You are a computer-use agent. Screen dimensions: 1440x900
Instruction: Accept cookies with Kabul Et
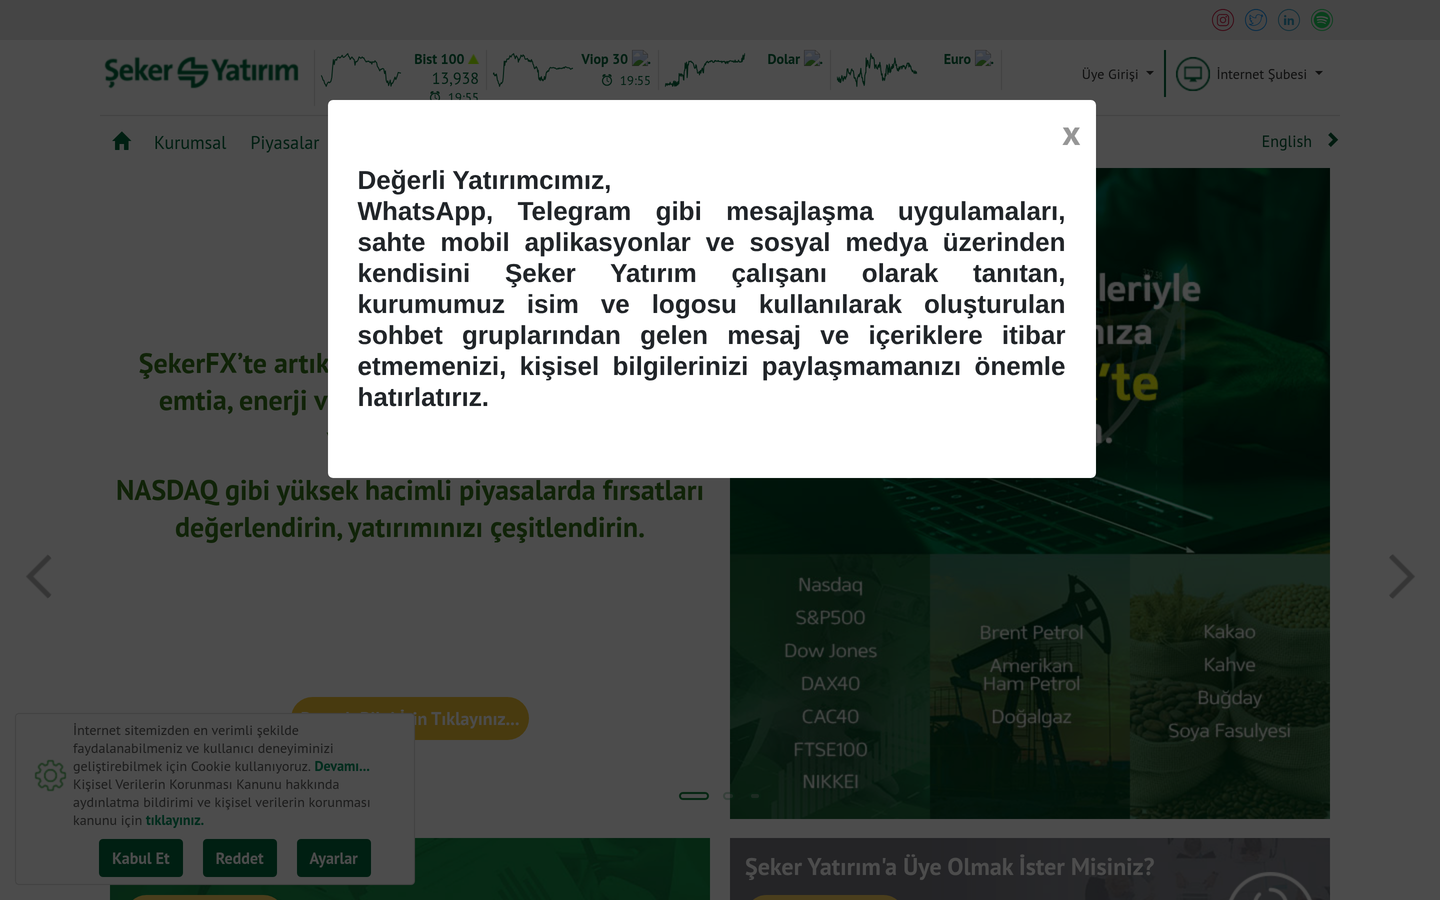[141, 858]
